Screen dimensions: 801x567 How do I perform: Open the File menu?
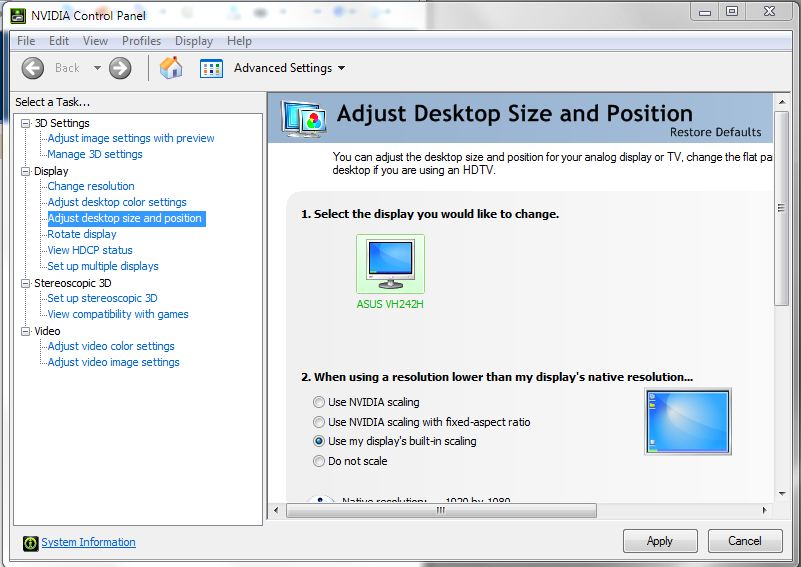[x=26, y=41]
